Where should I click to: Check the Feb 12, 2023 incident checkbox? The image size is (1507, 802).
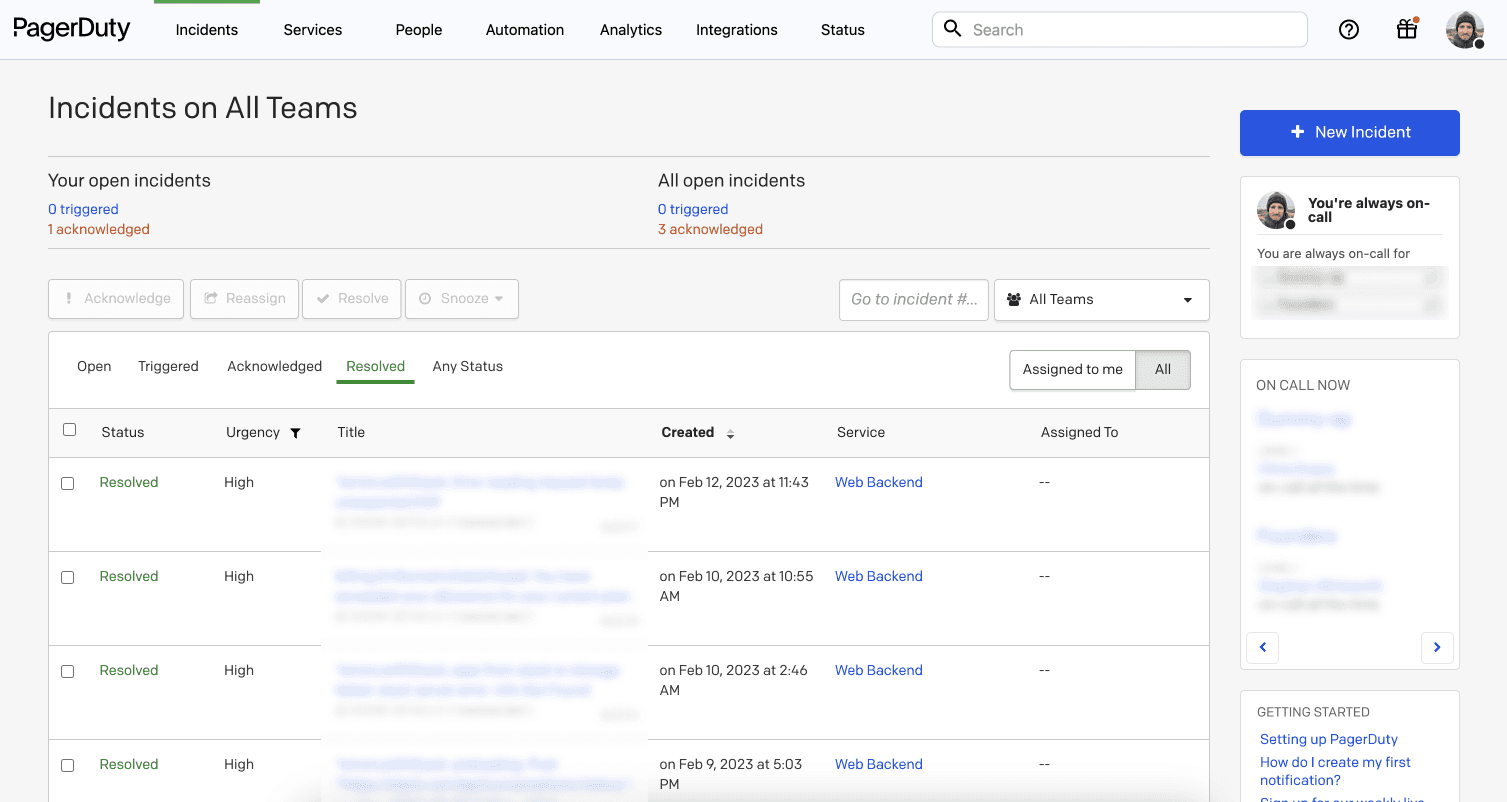(68, 483)
